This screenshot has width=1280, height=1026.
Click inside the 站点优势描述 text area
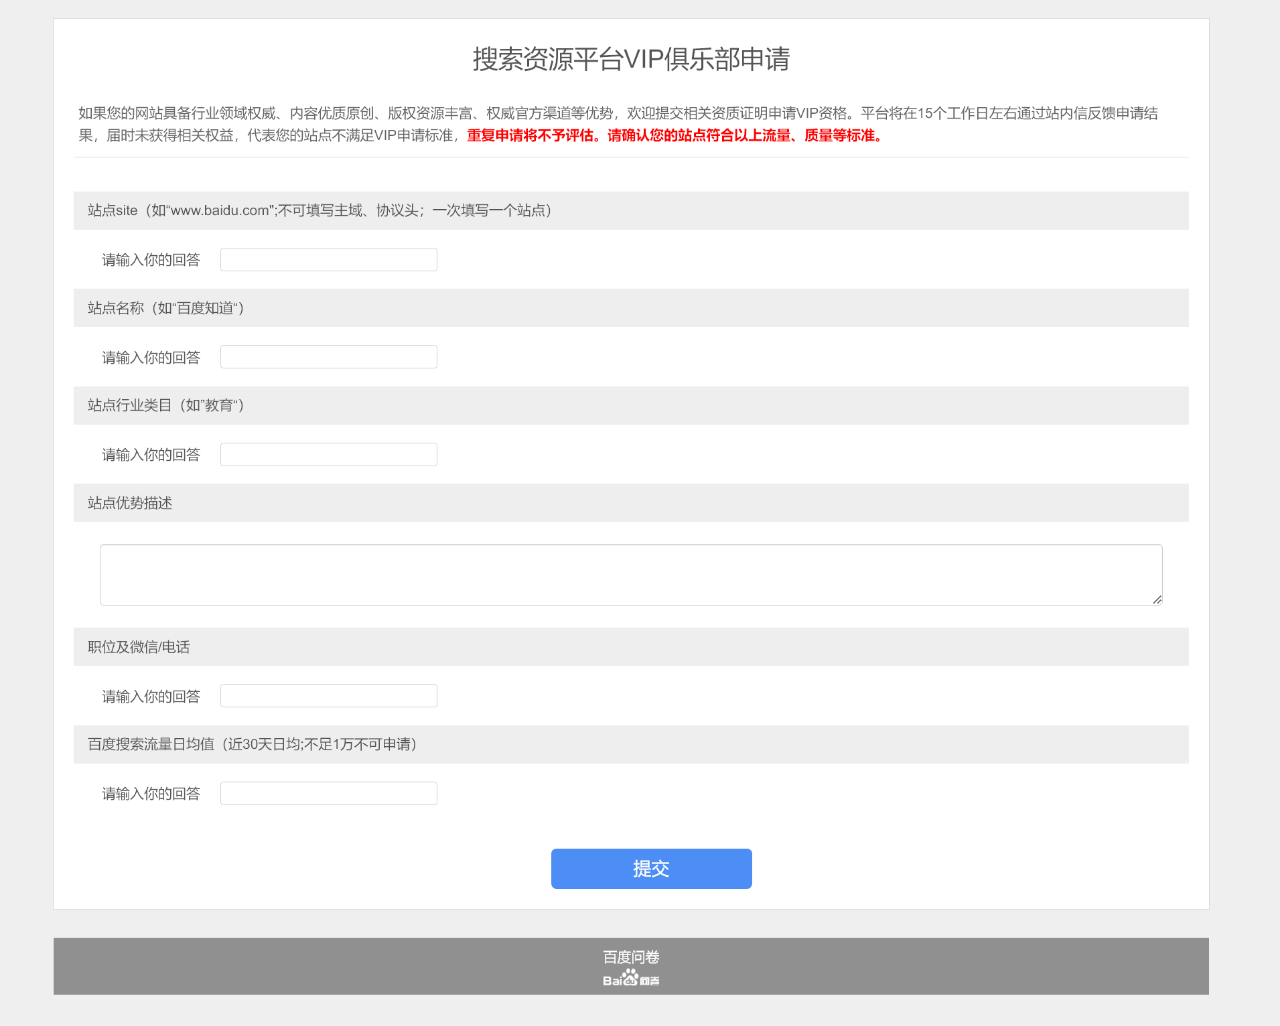[x=630, y=575]
